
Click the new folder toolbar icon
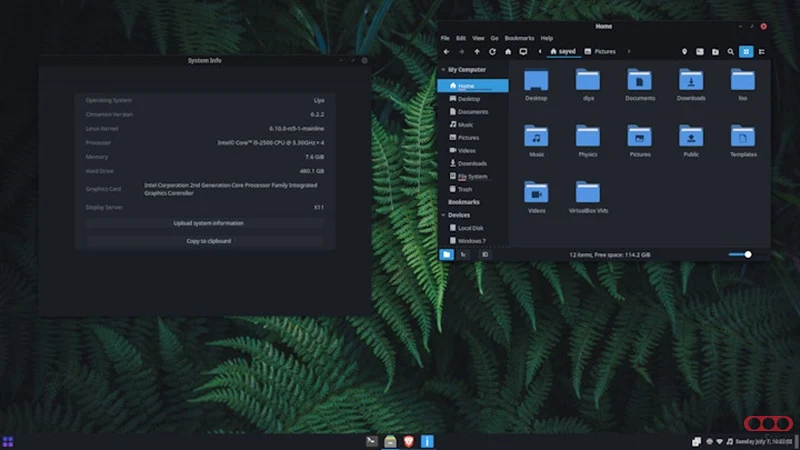(x=715, y=51)
